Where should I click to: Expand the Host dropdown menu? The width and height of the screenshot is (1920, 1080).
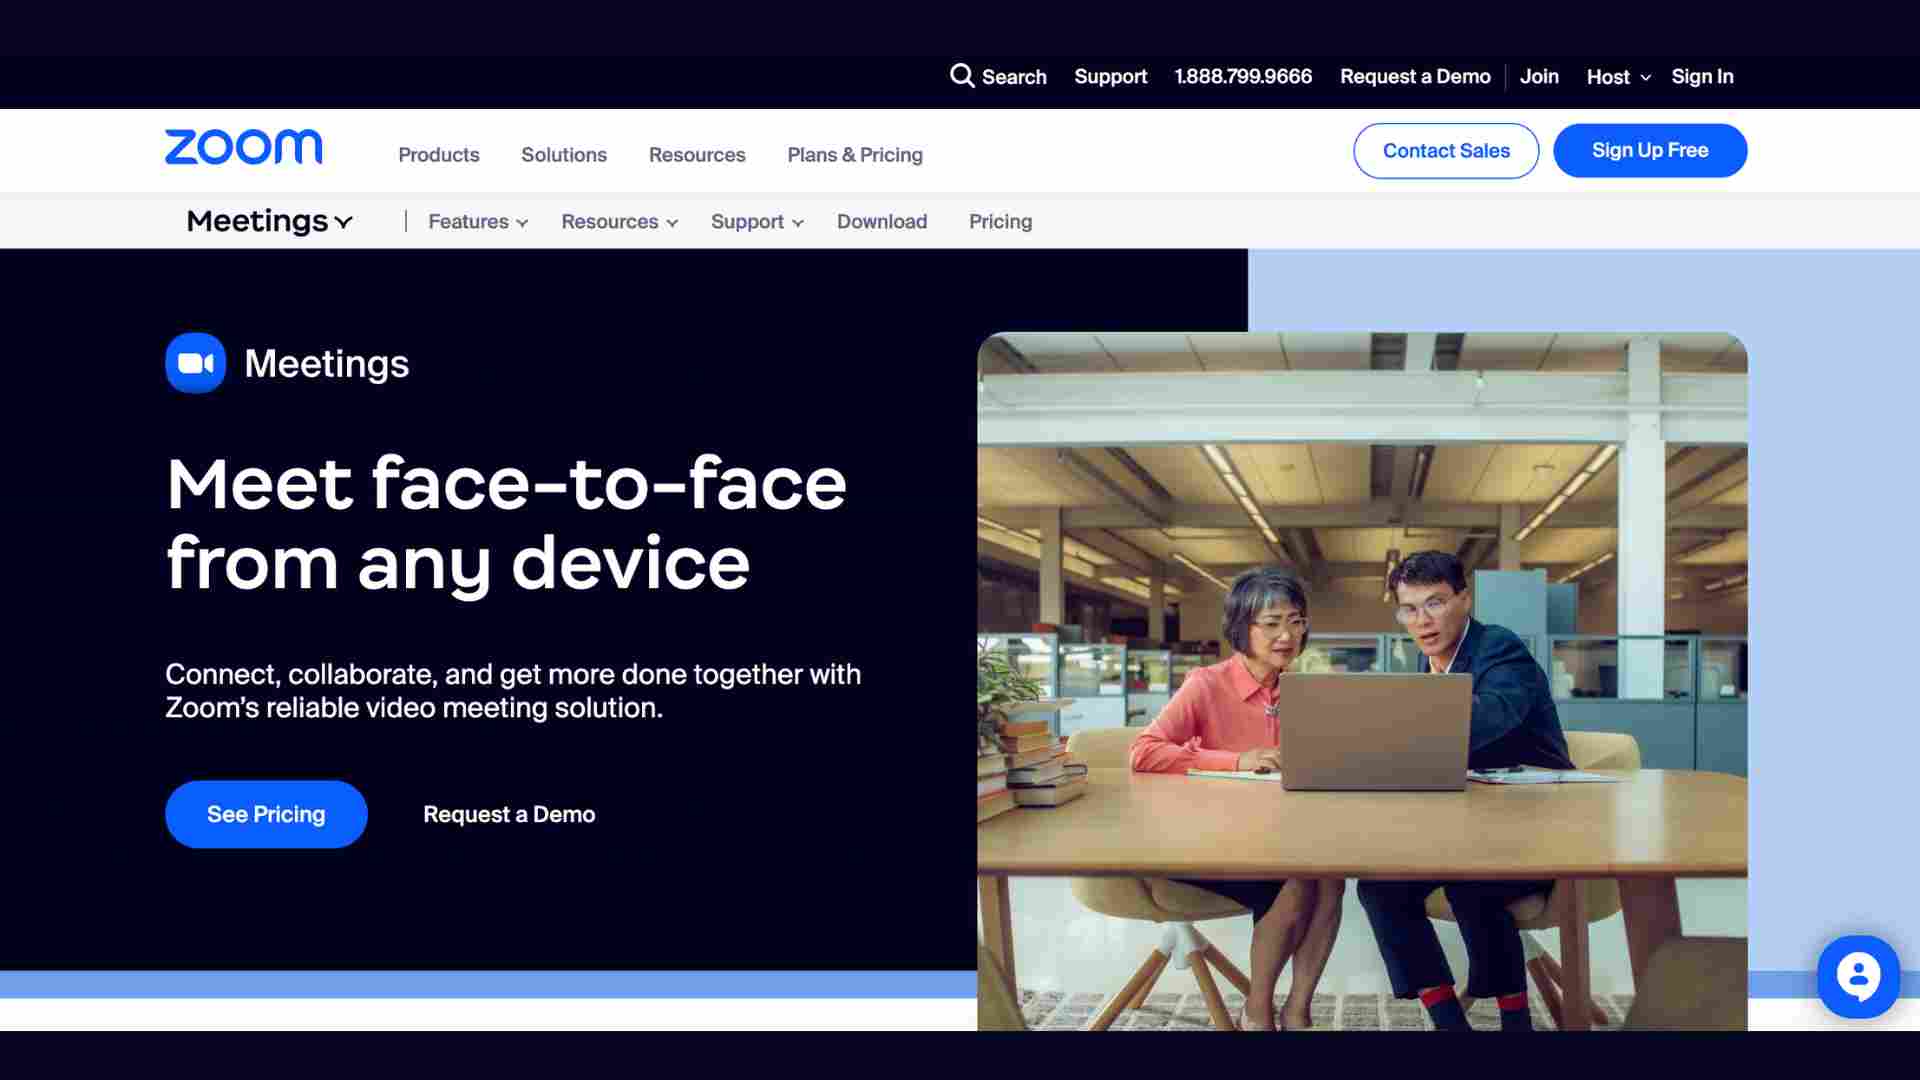(1617, 77)
